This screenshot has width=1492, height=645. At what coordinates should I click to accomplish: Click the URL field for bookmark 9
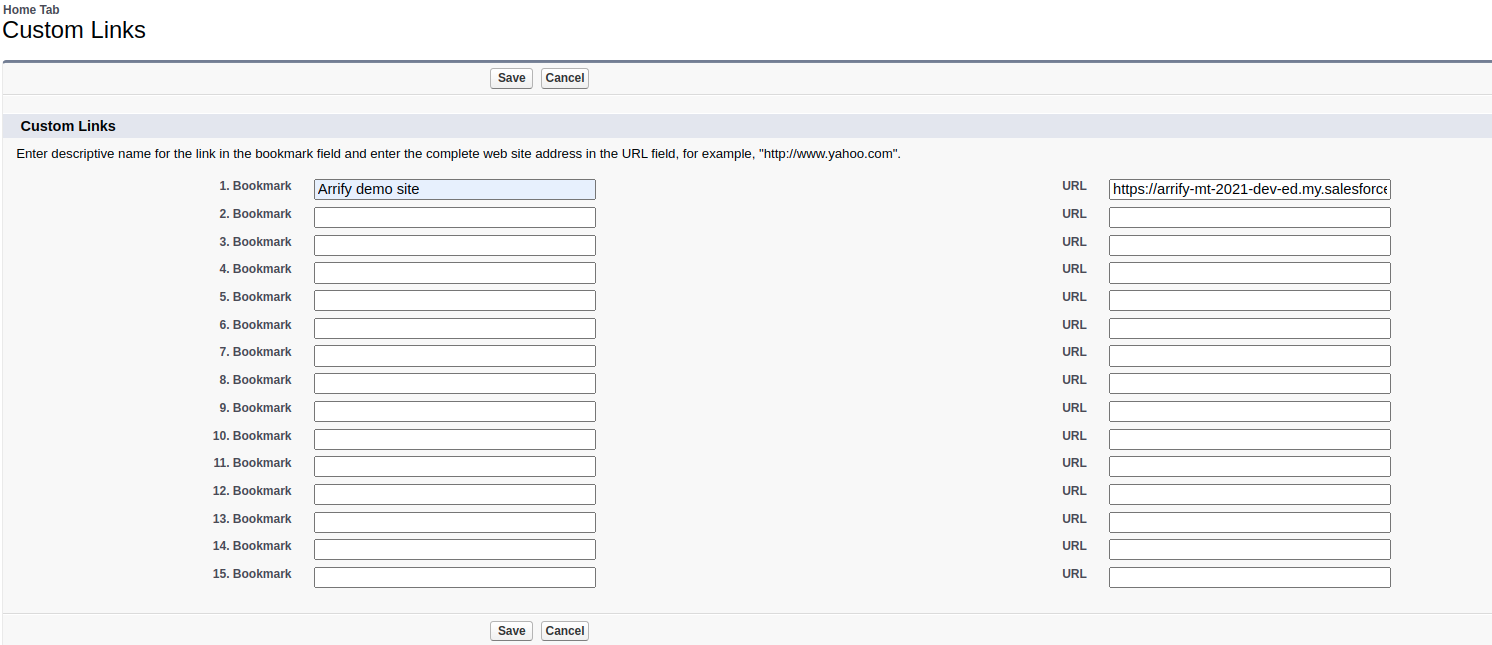1250,411
